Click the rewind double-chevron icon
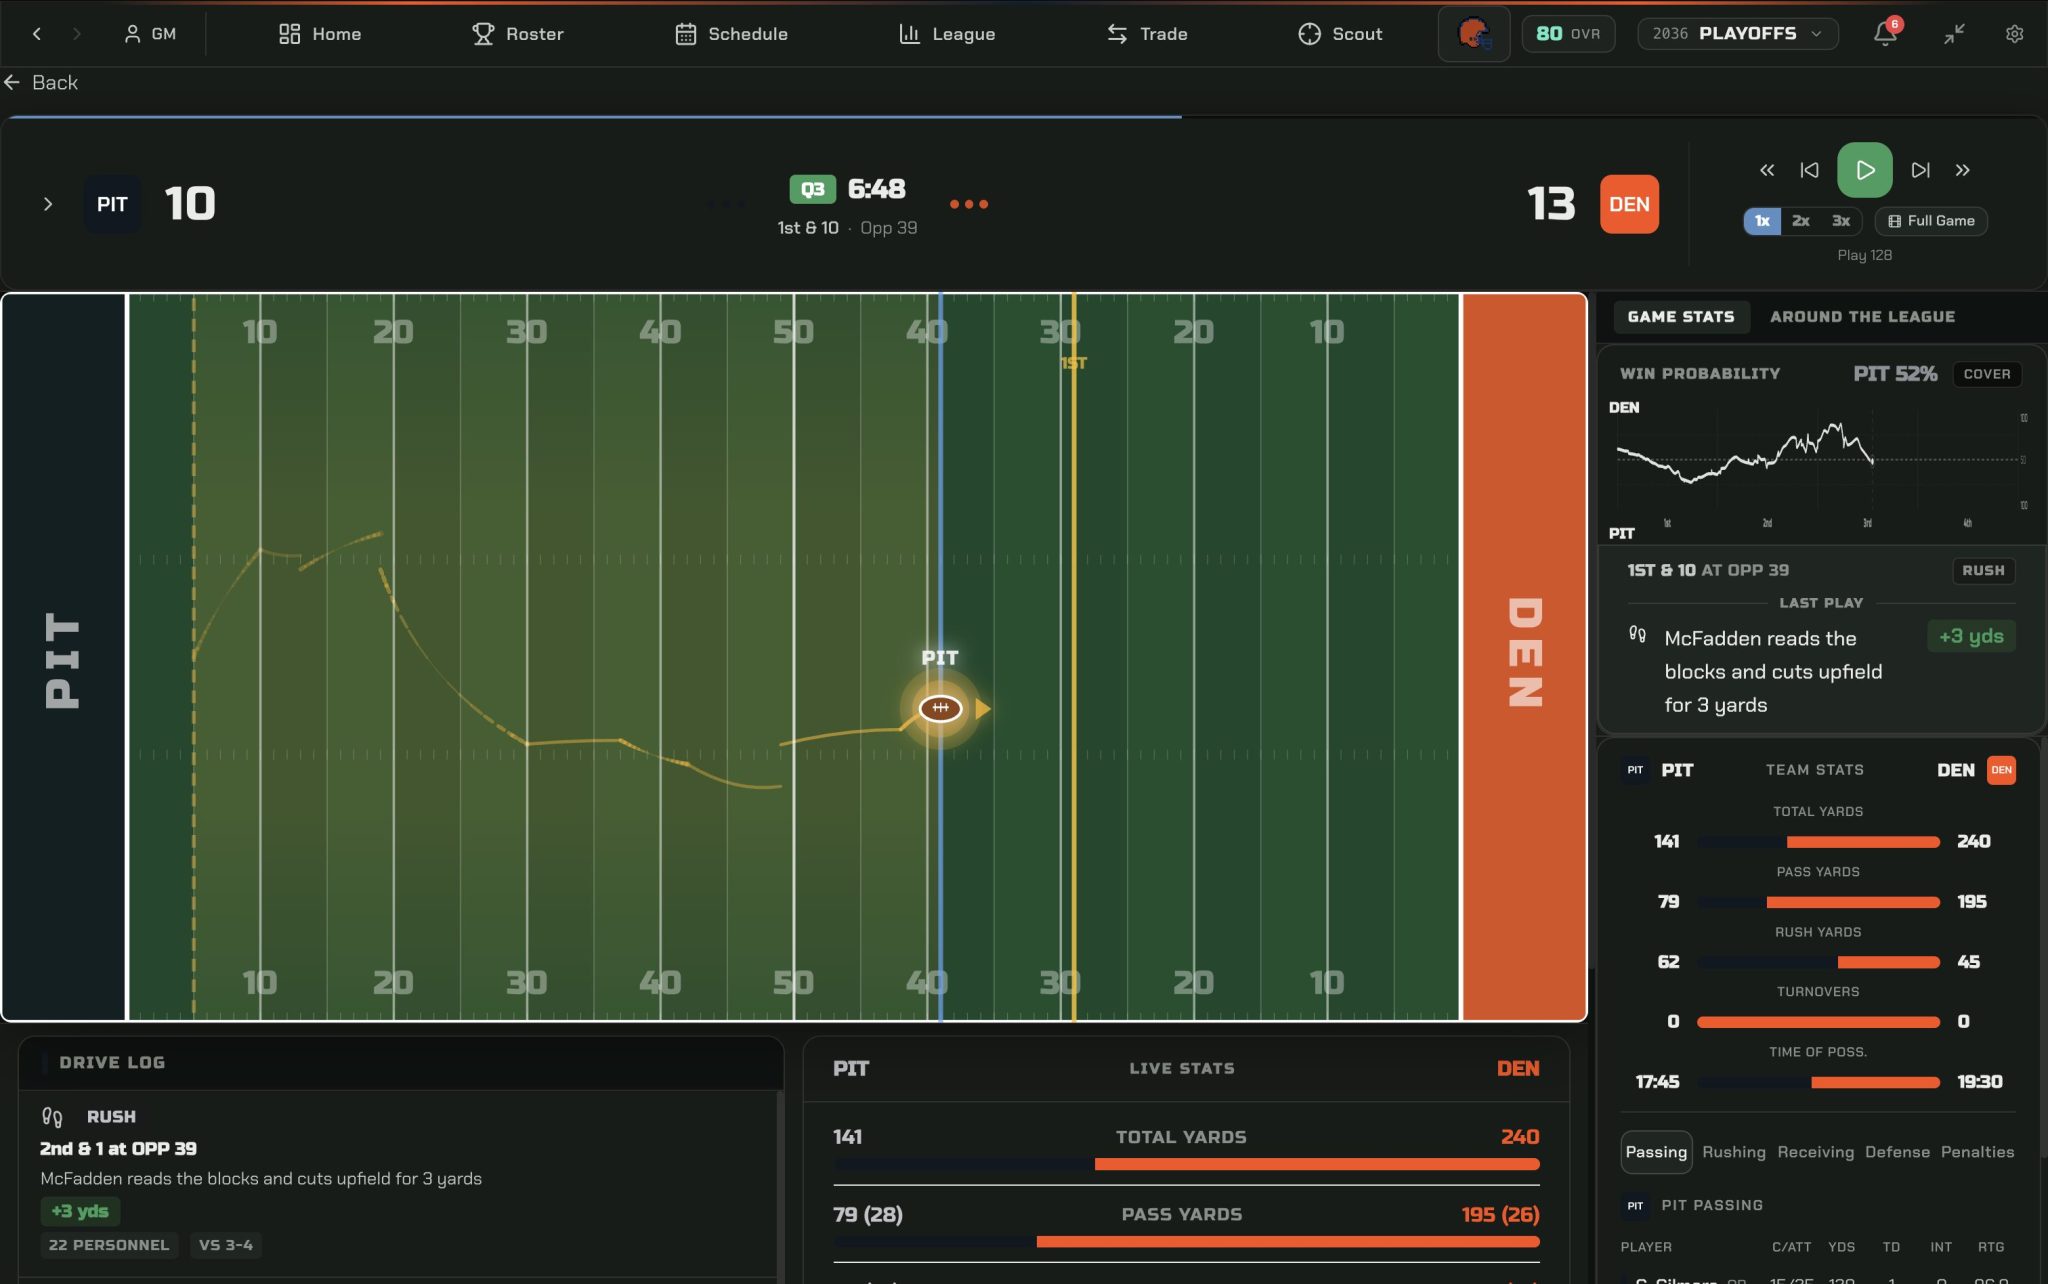The image size is (2048, 1284). pos(1767,170)
